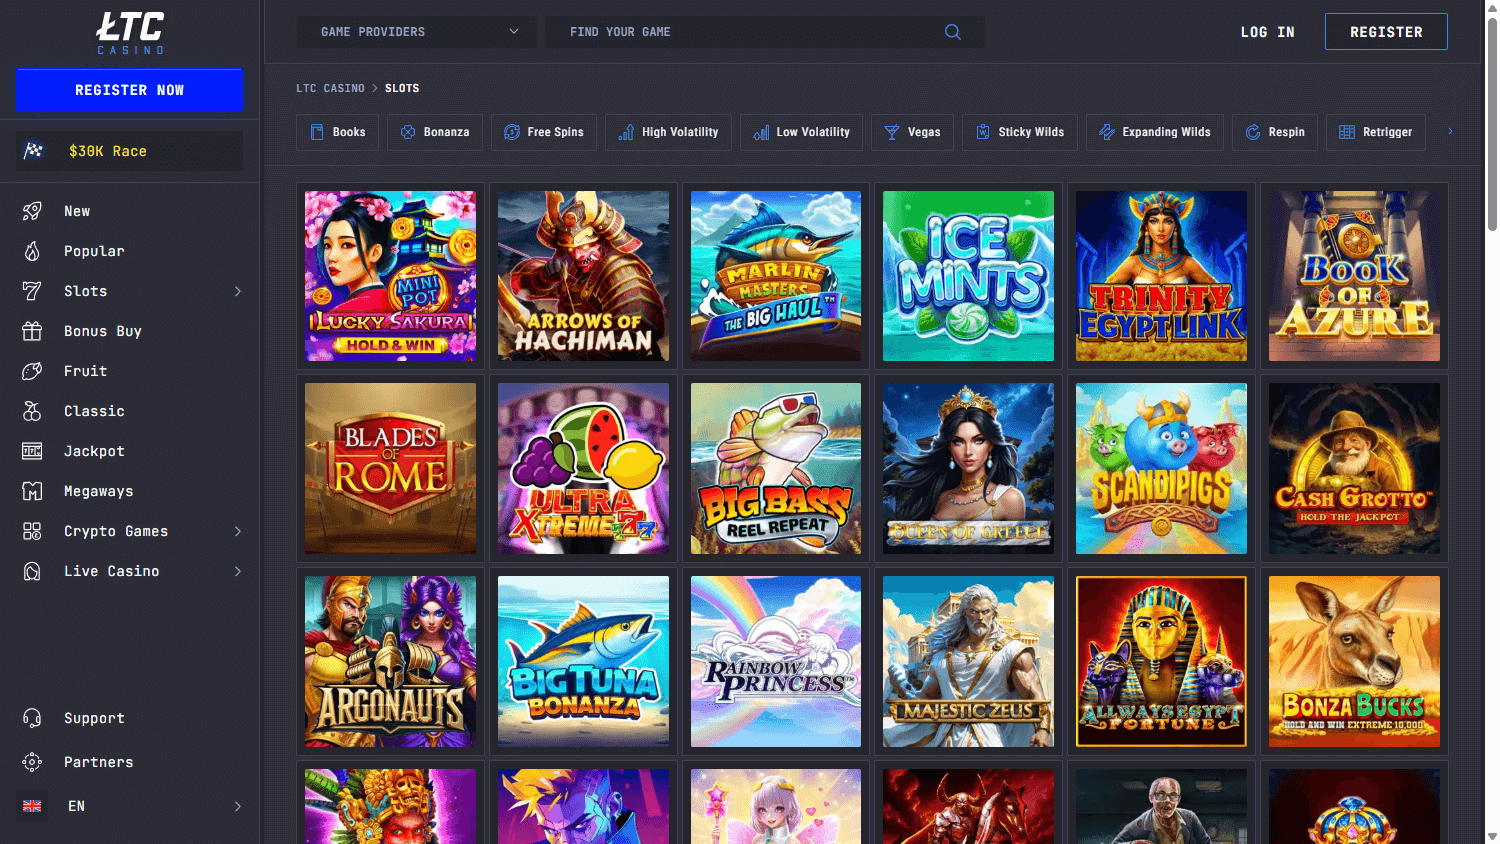Toggle the High Volatility filter

pyautogui.click(x=668, y=131)
